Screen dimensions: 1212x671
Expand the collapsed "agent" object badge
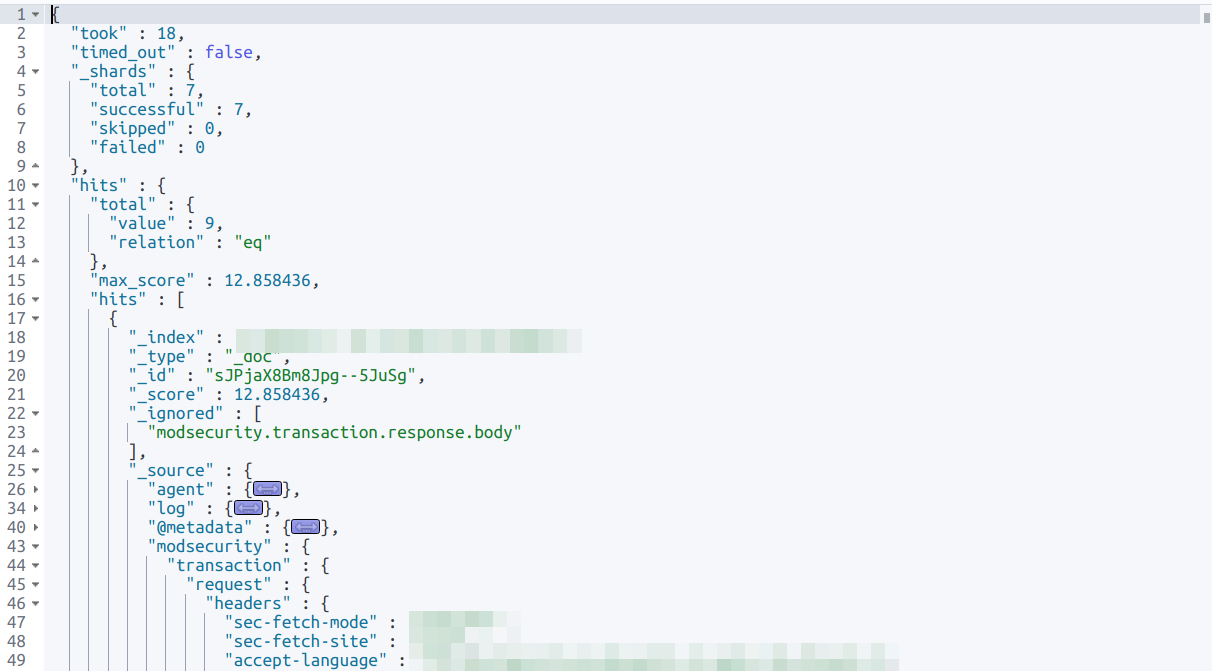[x=266, y=488]
